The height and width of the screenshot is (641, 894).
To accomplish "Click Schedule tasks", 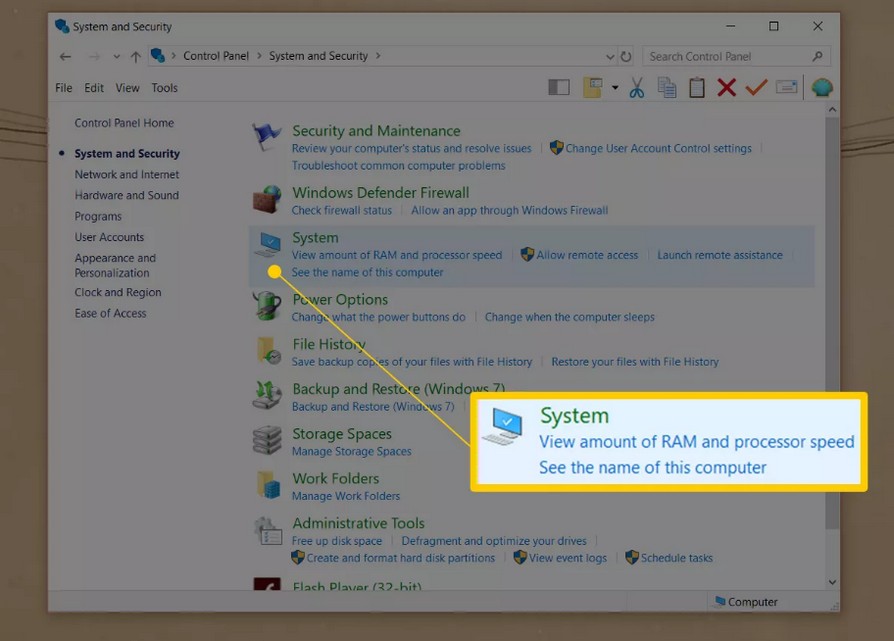I will [676, 558].
